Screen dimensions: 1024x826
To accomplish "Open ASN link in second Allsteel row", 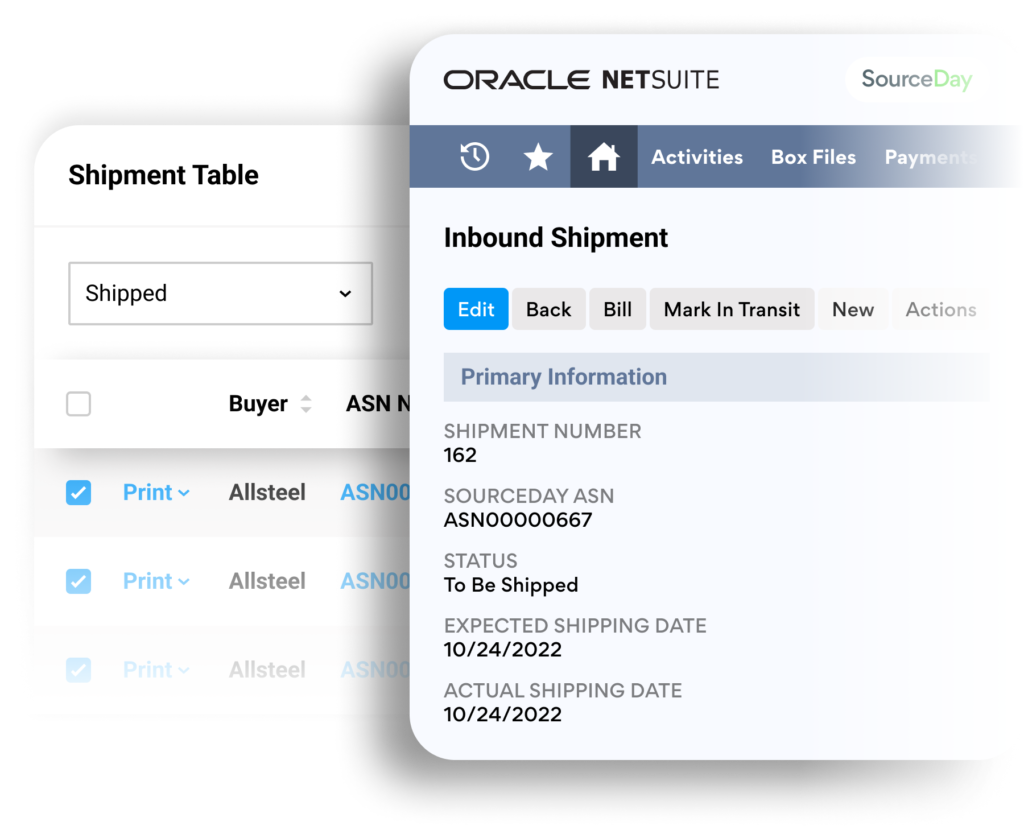I will pos(375,581).
